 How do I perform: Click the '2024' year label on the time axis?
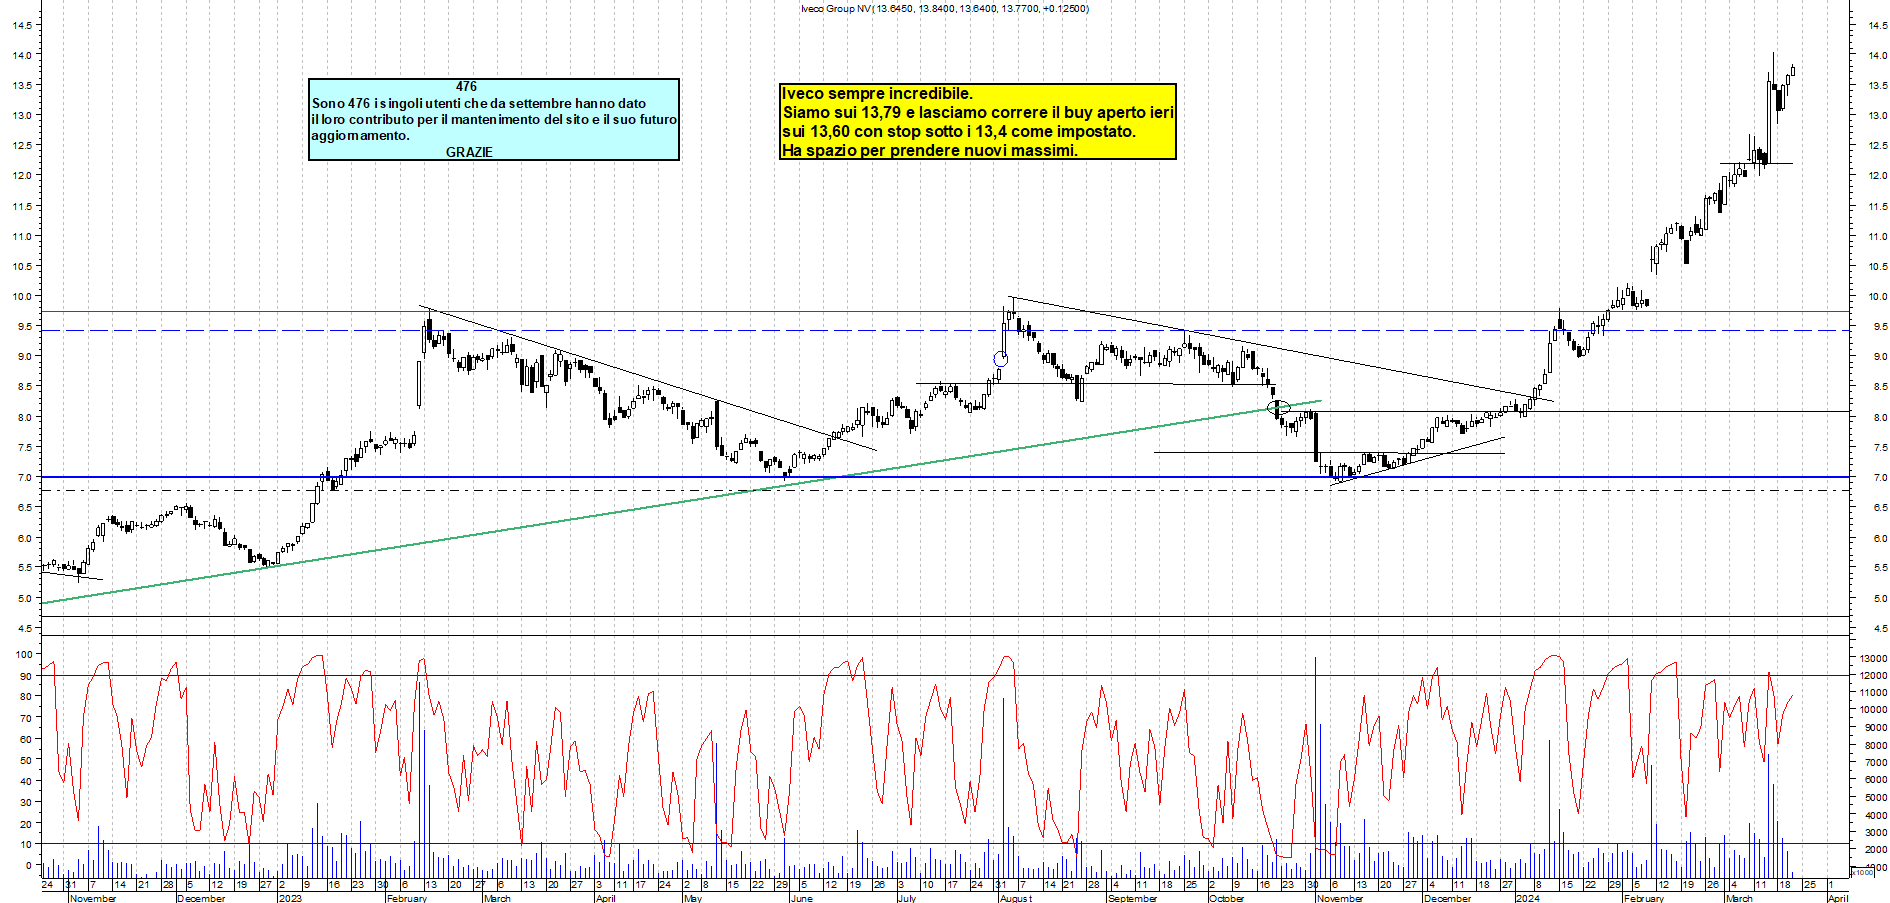click(x=1527, y=898)
